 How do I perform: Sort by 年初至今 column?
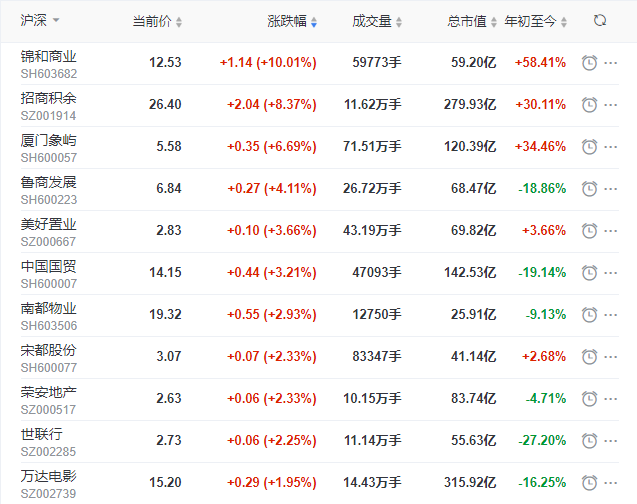tap(535, 21)
